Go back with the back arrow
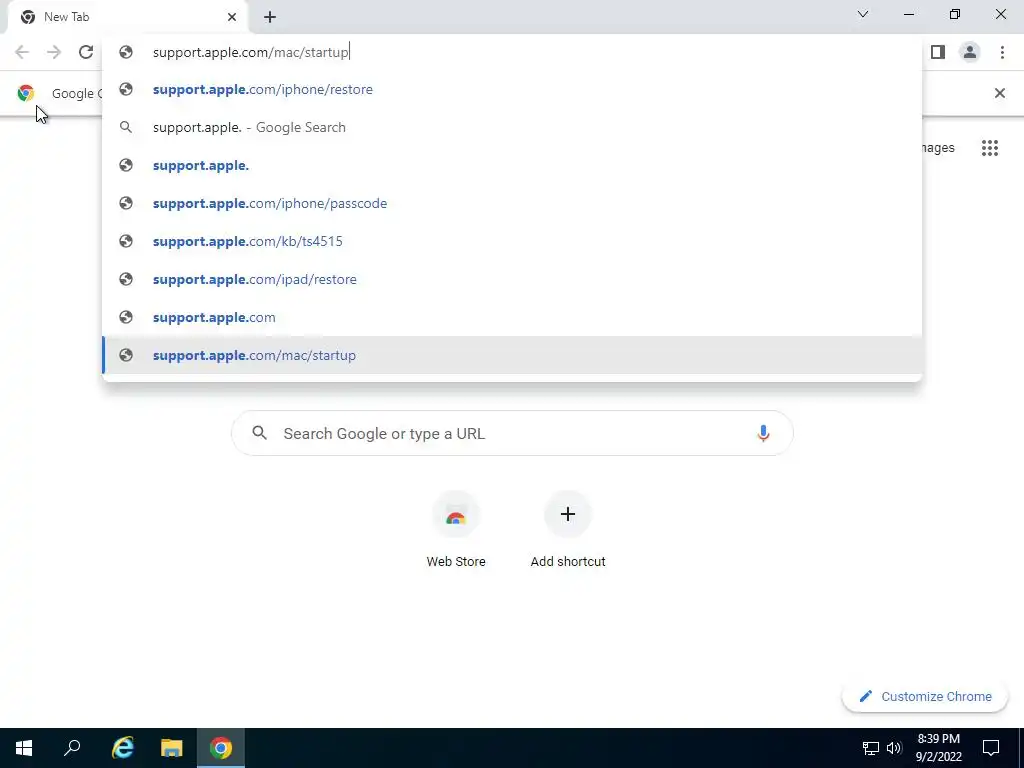Screen dimensions: 1024x768 click(22, 52)
